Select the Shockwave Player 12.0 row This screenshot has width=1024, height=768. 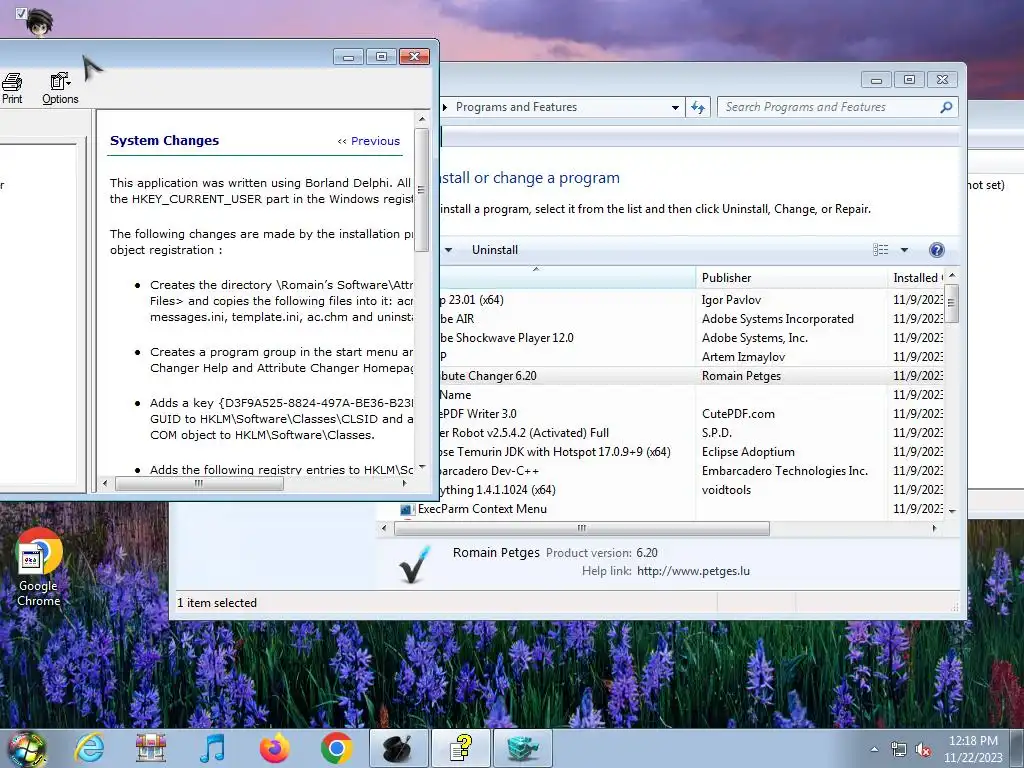pyautogui.click(x=692, y=338)
